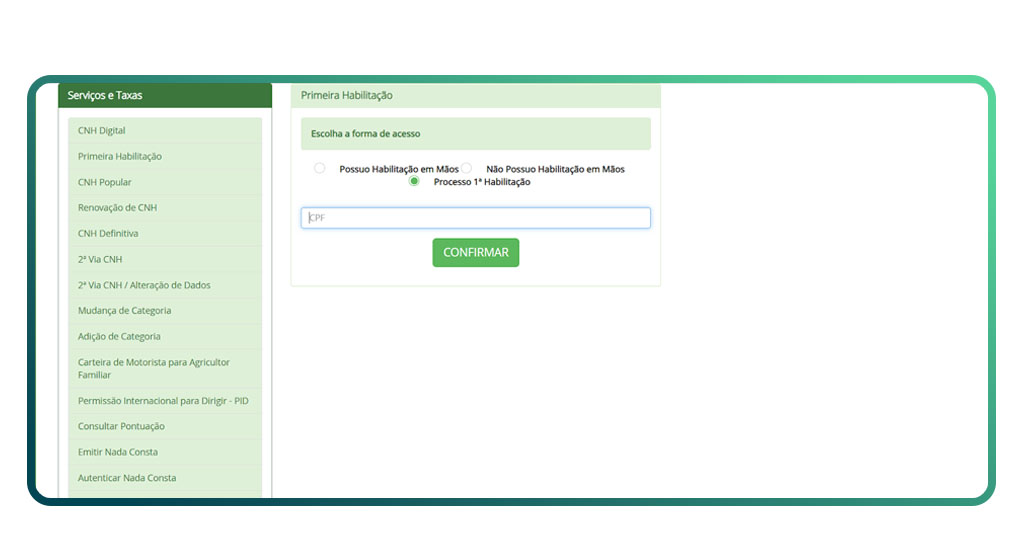
Task: Open the 2ª Via CNH option
Action: click(x=100, y=260)
